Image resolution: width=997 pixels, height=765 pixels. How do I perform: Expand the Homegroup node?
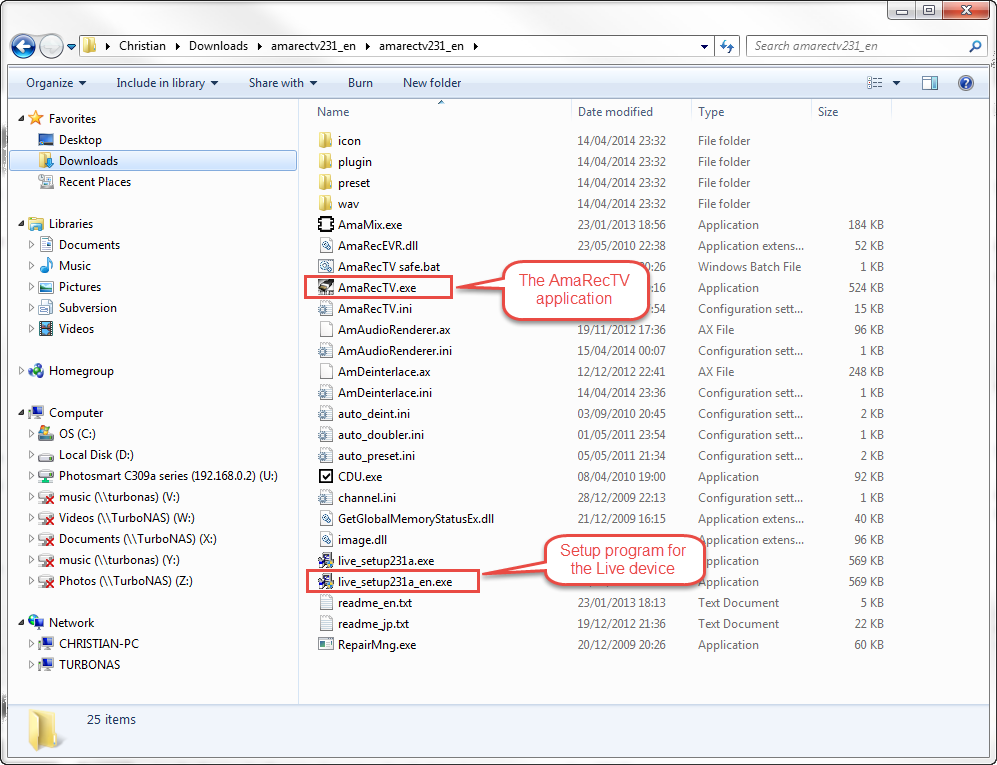pyautogui.click(x=21, y=371)
